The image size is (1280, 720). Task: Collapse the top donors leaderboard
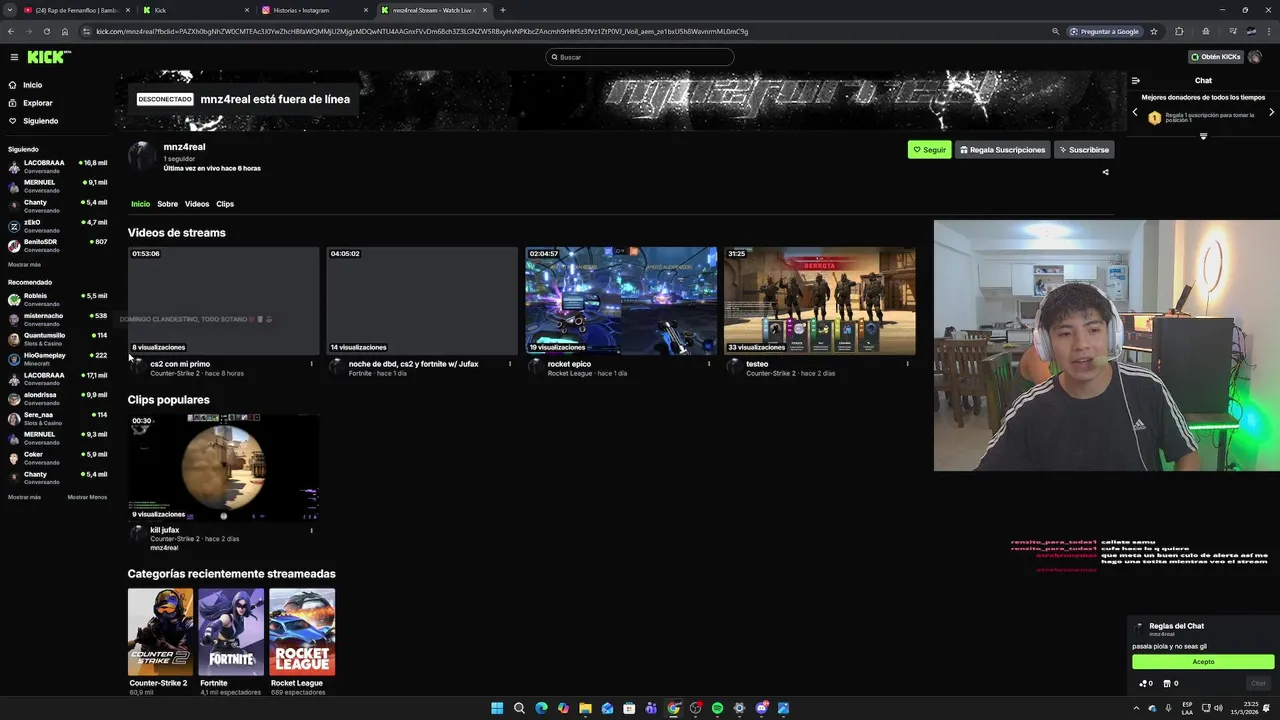(x=1203, y=136)
